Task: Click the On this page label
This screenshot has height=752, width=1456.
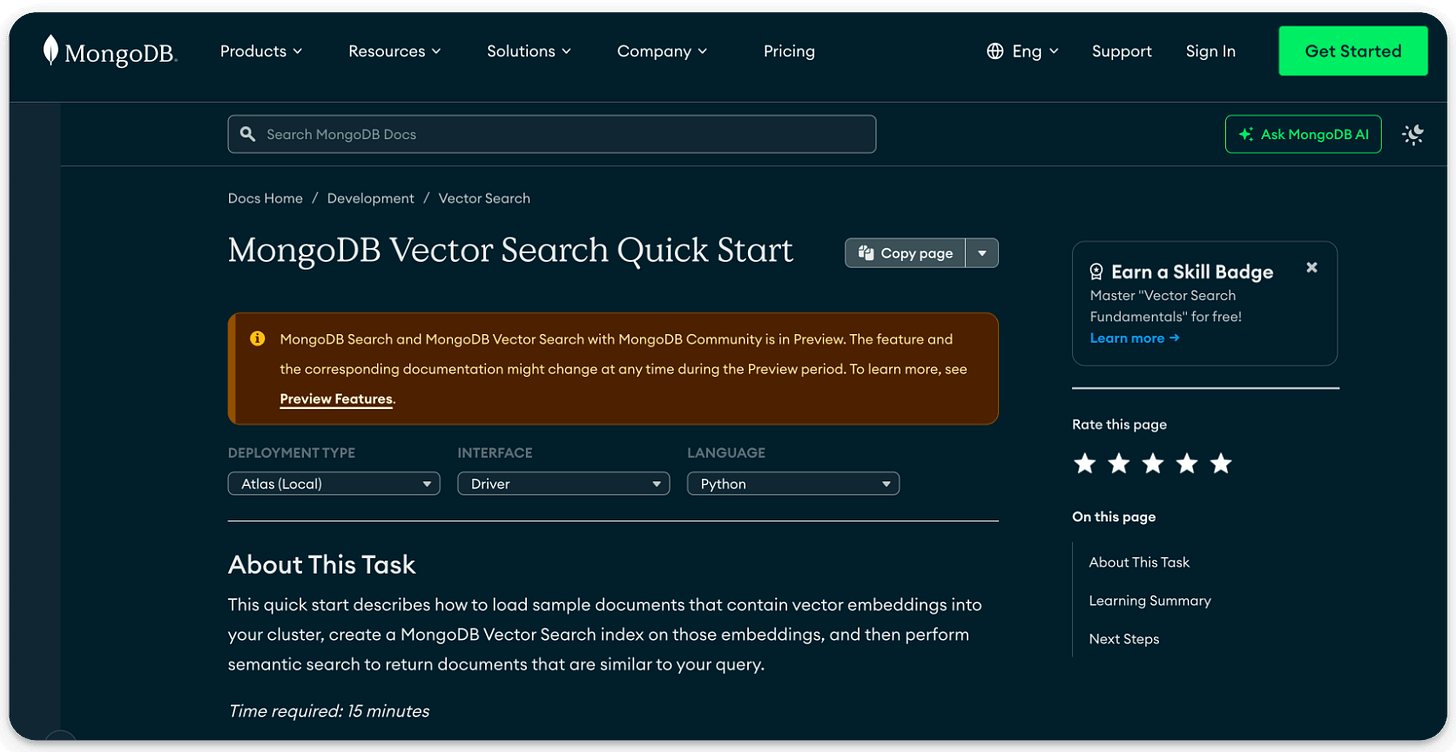Action: point(1114,517)
